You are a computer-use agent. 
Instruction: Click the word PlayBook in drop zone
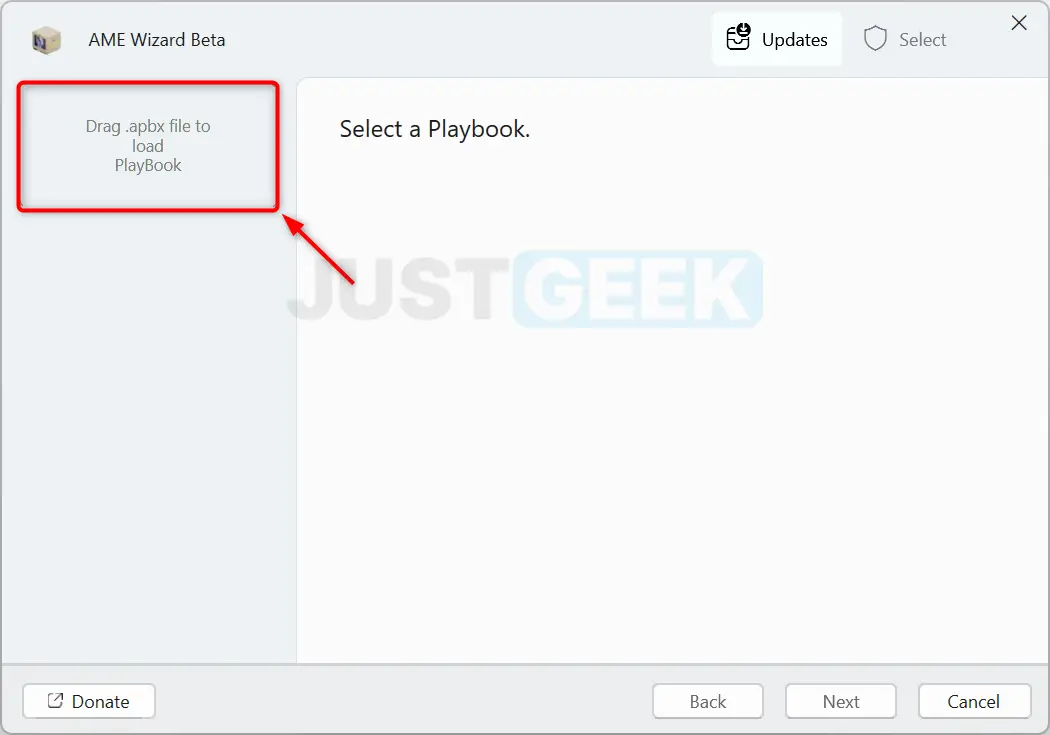point(148,165)
